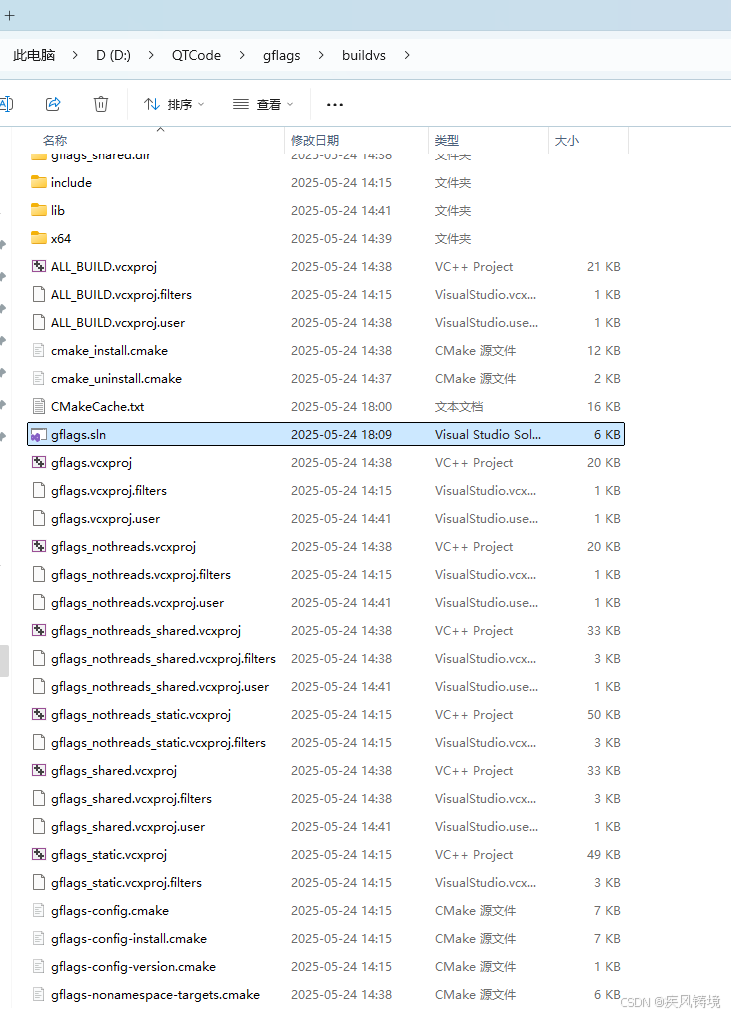The image size is (731, 1015).
Task: Click the gflags_static.vcxproj project icon
Action: point(39,854)
